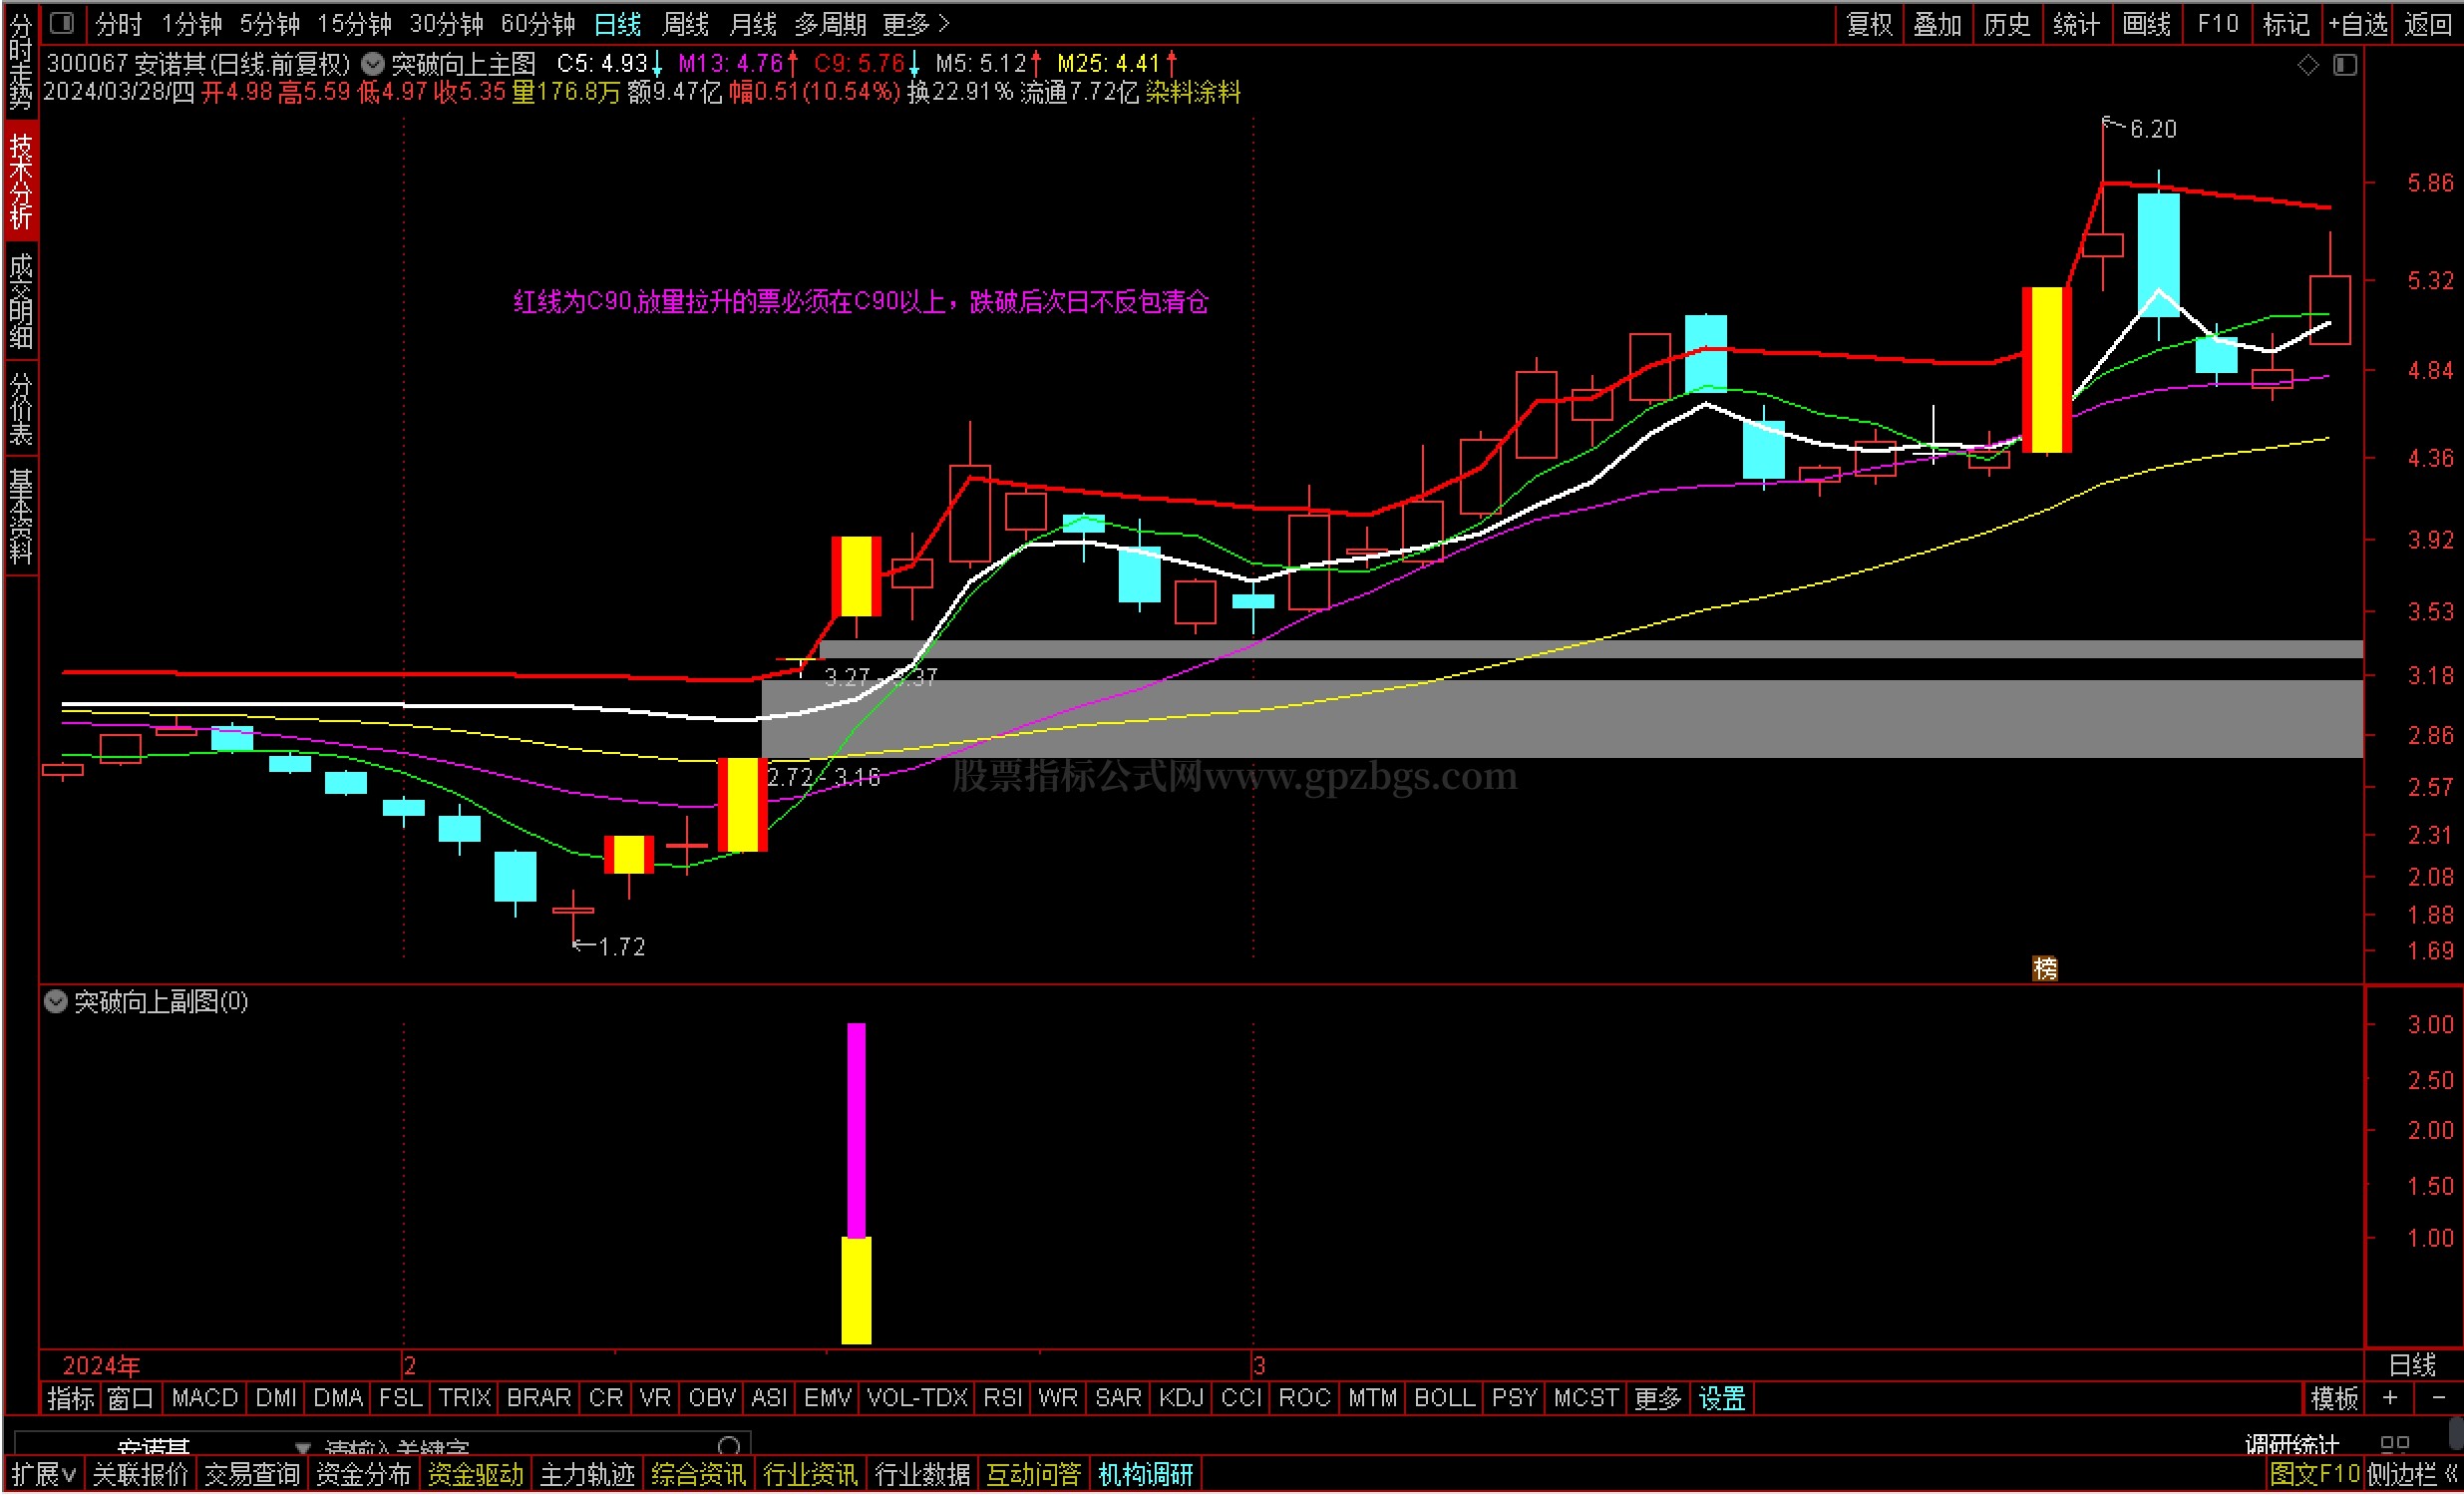Select the 30分钟 period tab
Image resolution: width=2464 pixels, height=1495 pixels.
pos(446,24)
